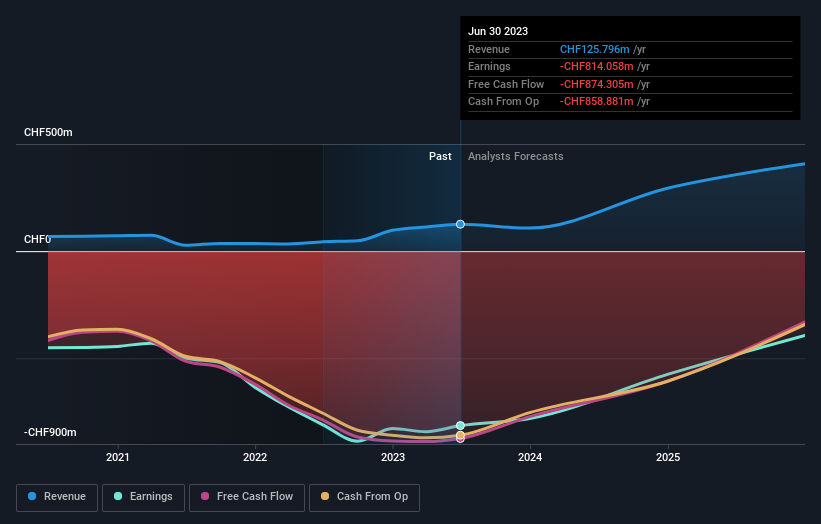821x524 pixels.
Task: Click the Revenue row label in tooltip
Action: (x=489, y=49)
